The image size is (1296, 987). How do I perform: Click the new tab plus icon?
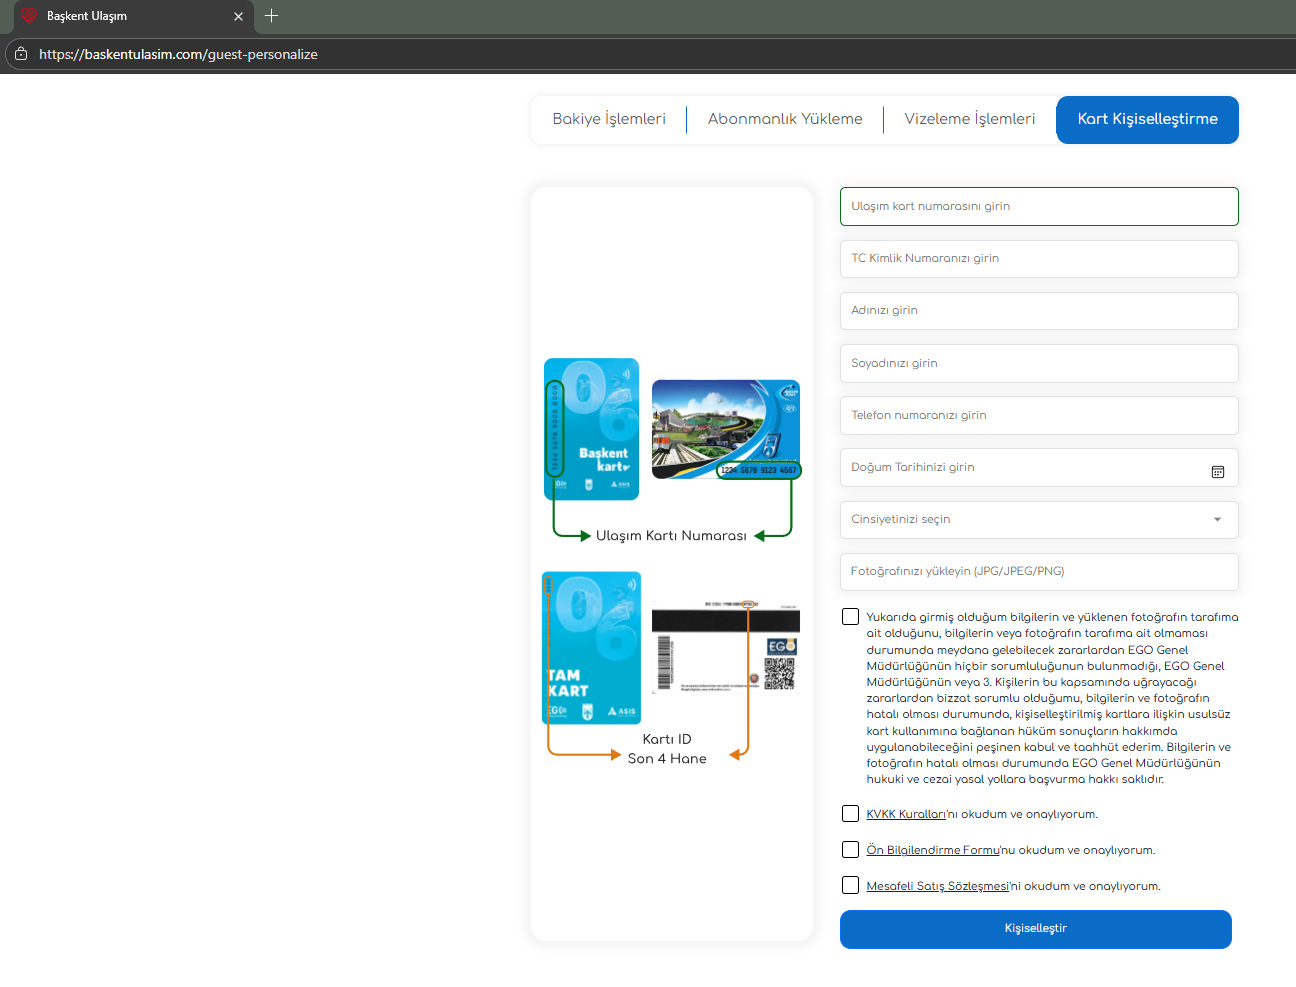(271, 16)
